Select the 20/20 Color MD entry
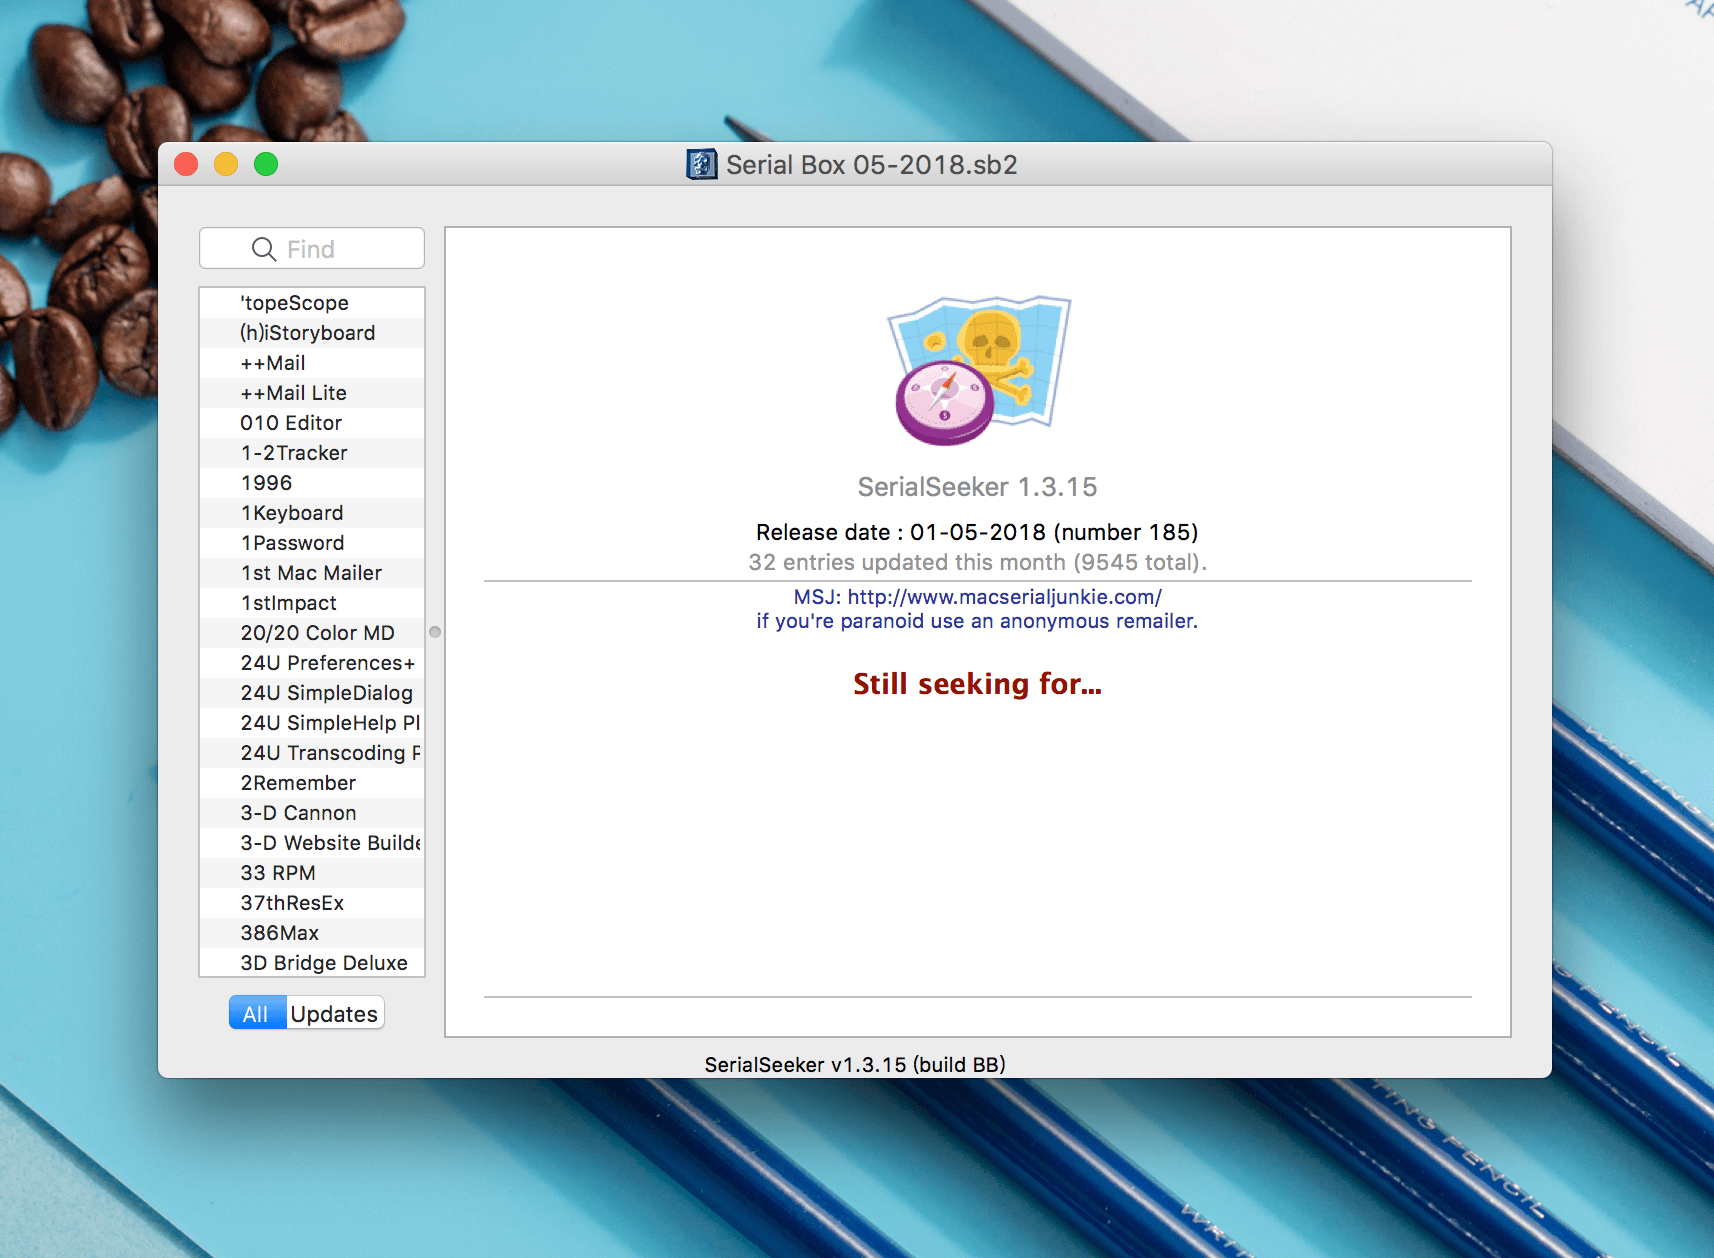This screenshot has height=1258, width=1714. pyautogui.click(x=312, y=633)
